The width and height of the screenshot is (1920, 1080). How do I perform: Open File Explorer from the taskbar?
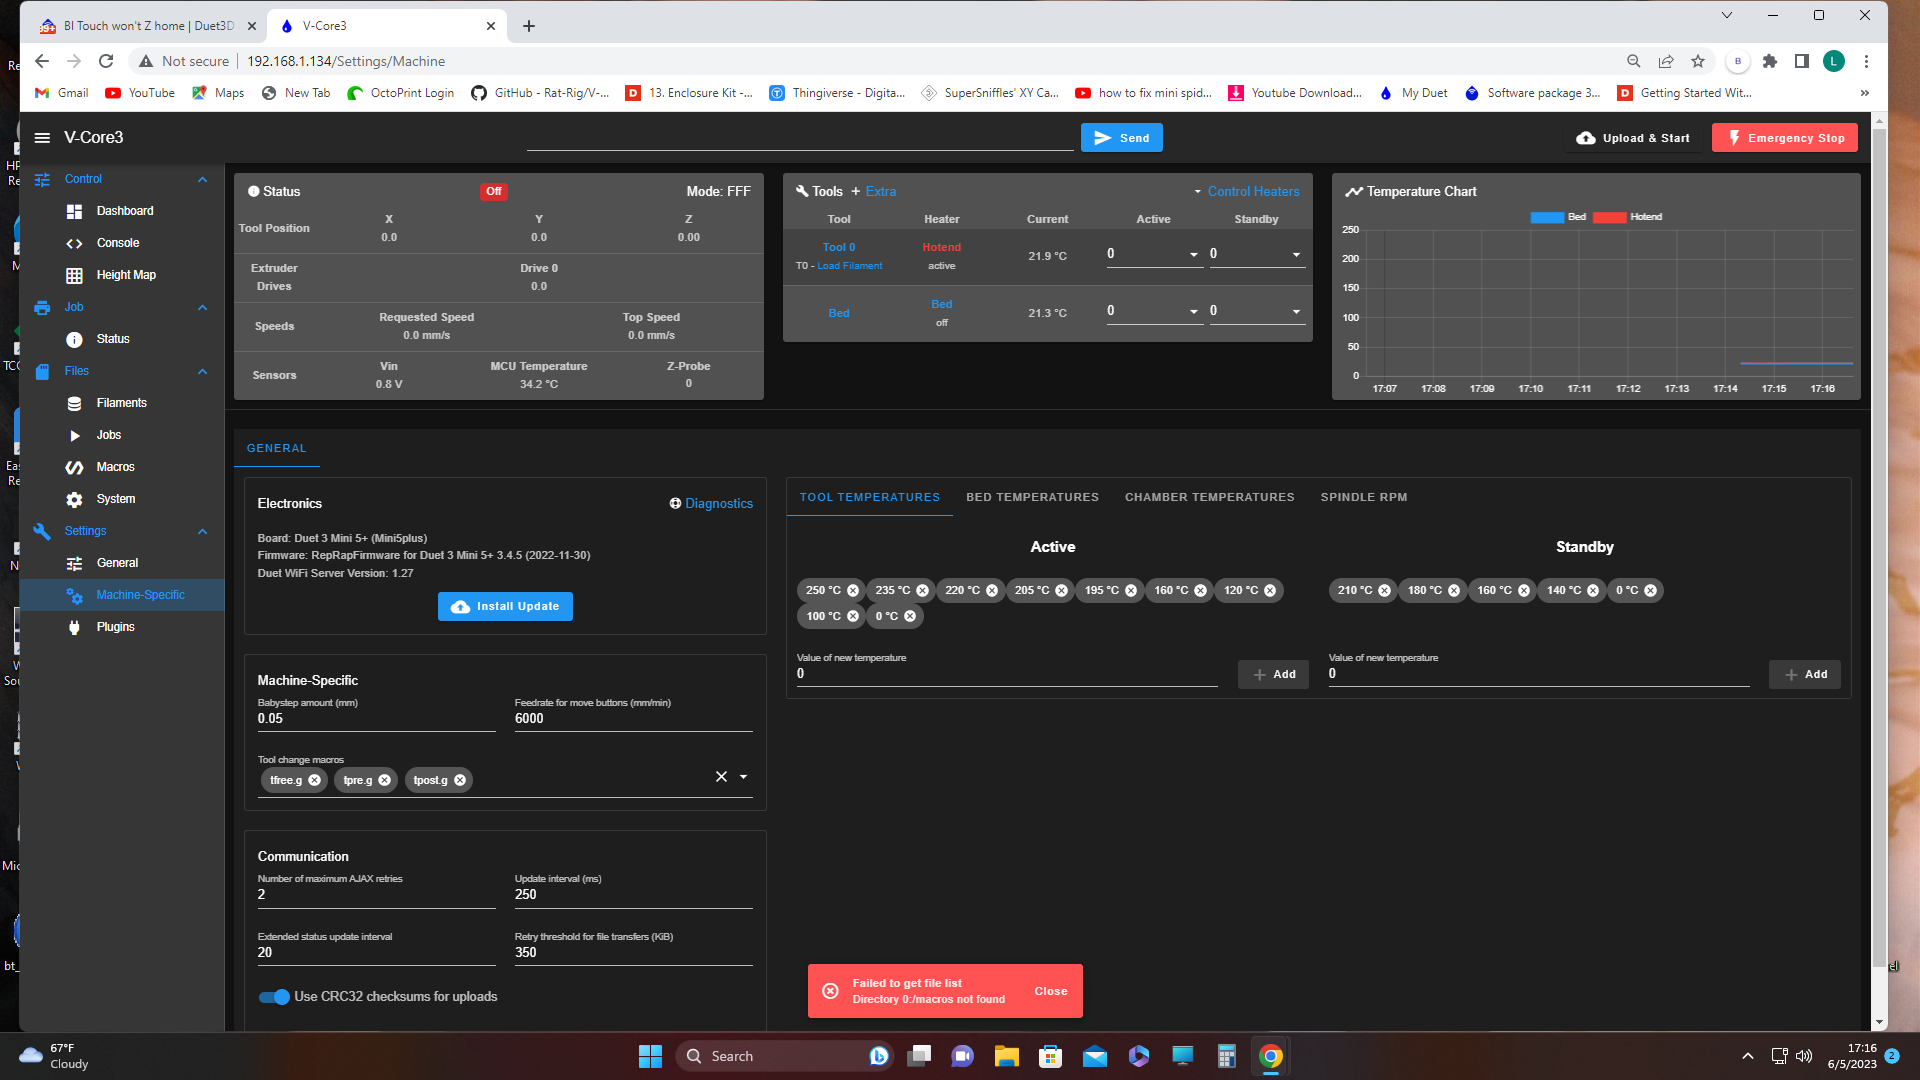1006,1056
